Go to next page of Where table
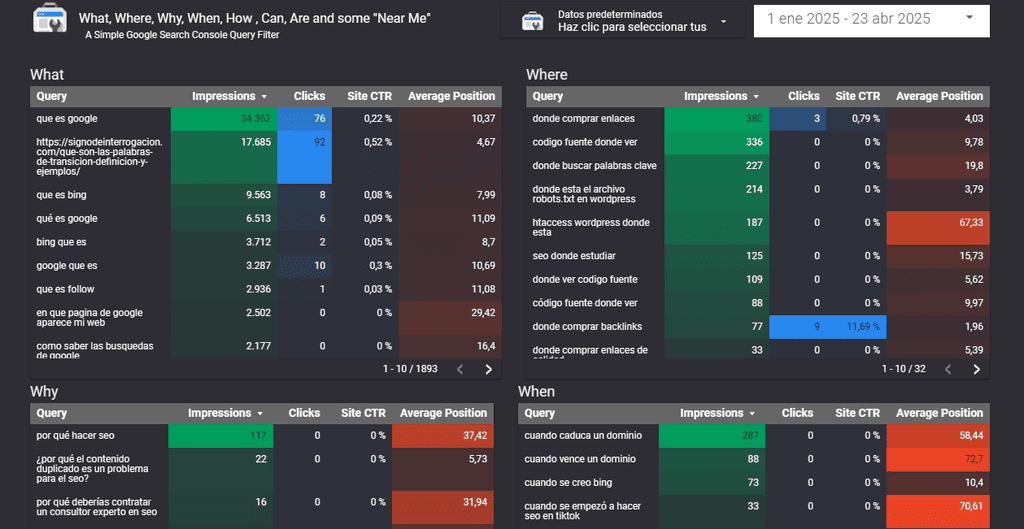Image resolution: width=1024 pixels, height=529 pixels. point(976,369)
